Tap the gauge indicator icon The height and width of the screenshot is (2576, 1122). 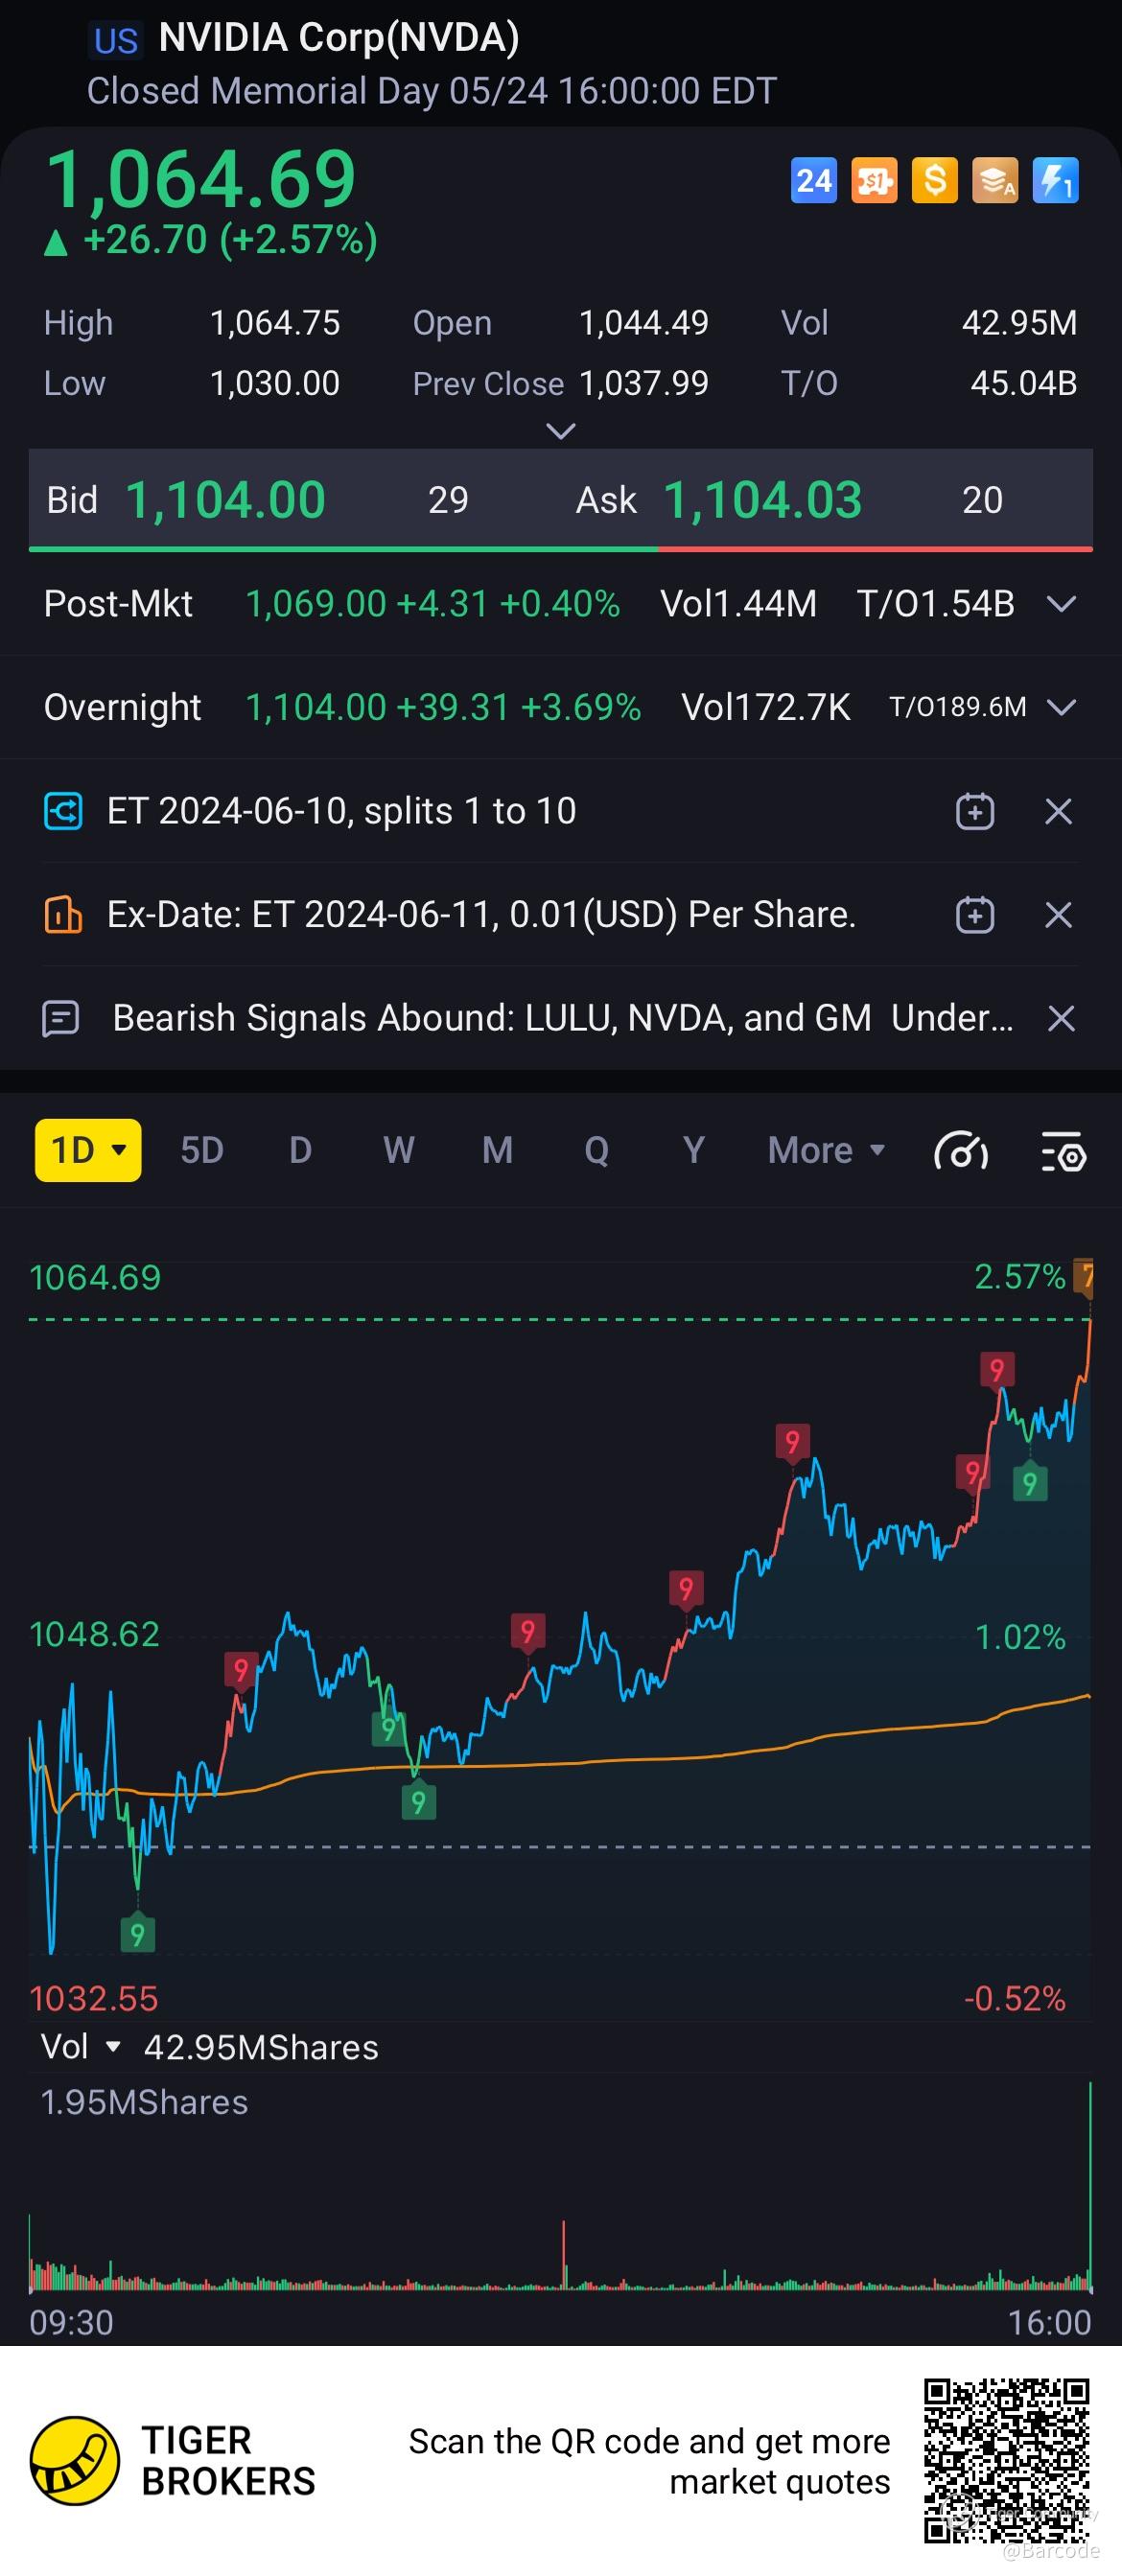point(961,1151)
